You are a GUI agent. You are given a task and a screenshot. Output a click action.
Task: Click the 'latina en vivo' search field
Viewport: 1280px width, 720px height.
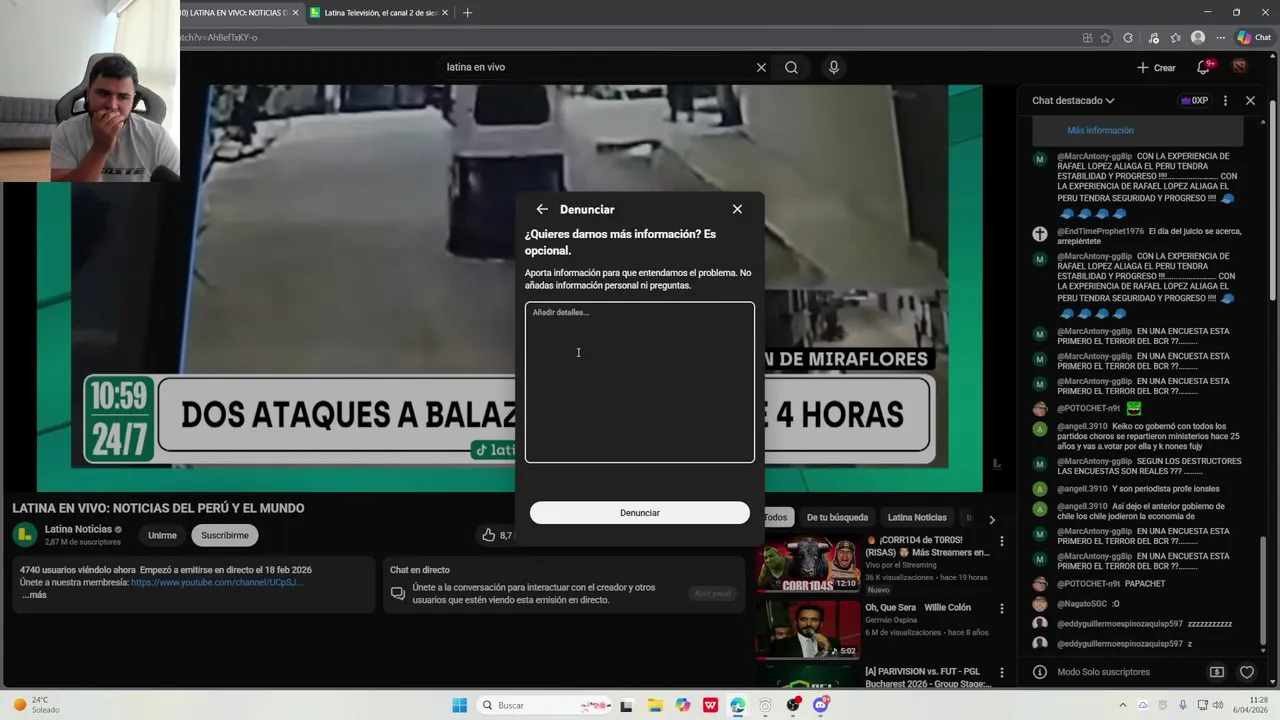(x=595, y=67)
